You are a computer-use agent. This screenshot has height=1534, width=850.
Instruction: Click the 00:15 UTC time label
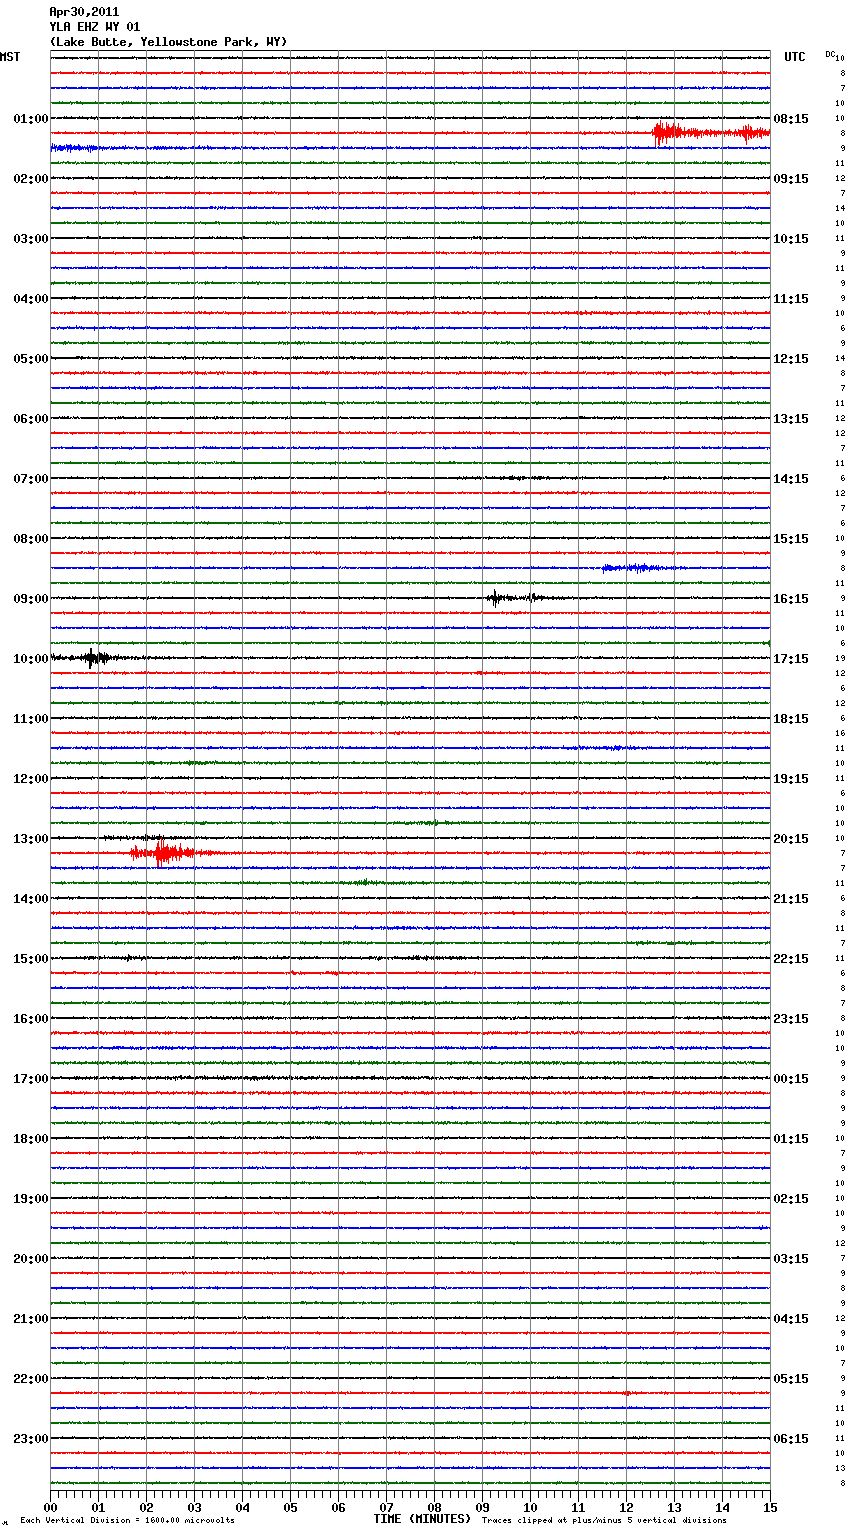[791, 1079]
